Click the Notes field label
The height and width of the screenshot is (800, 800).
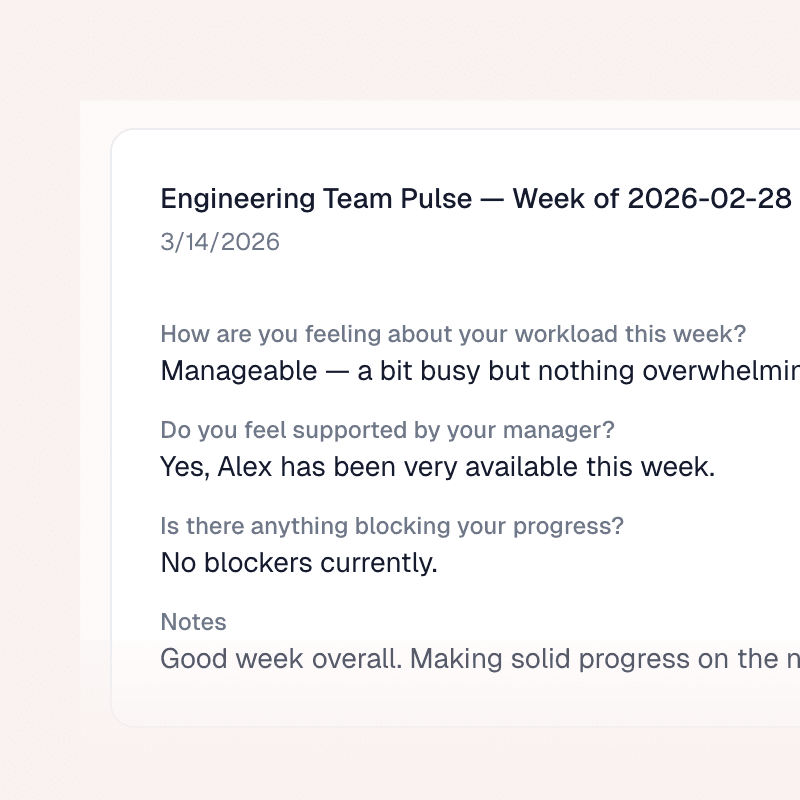[x=193, y=622]
